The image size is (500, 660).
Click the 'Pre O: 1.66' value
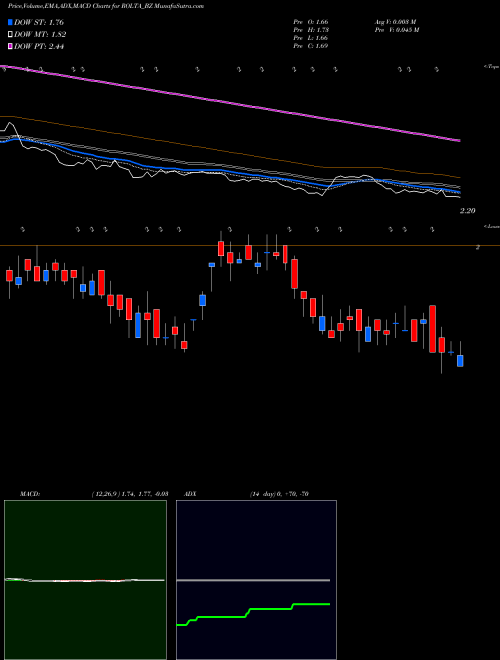tap(311, 22)
